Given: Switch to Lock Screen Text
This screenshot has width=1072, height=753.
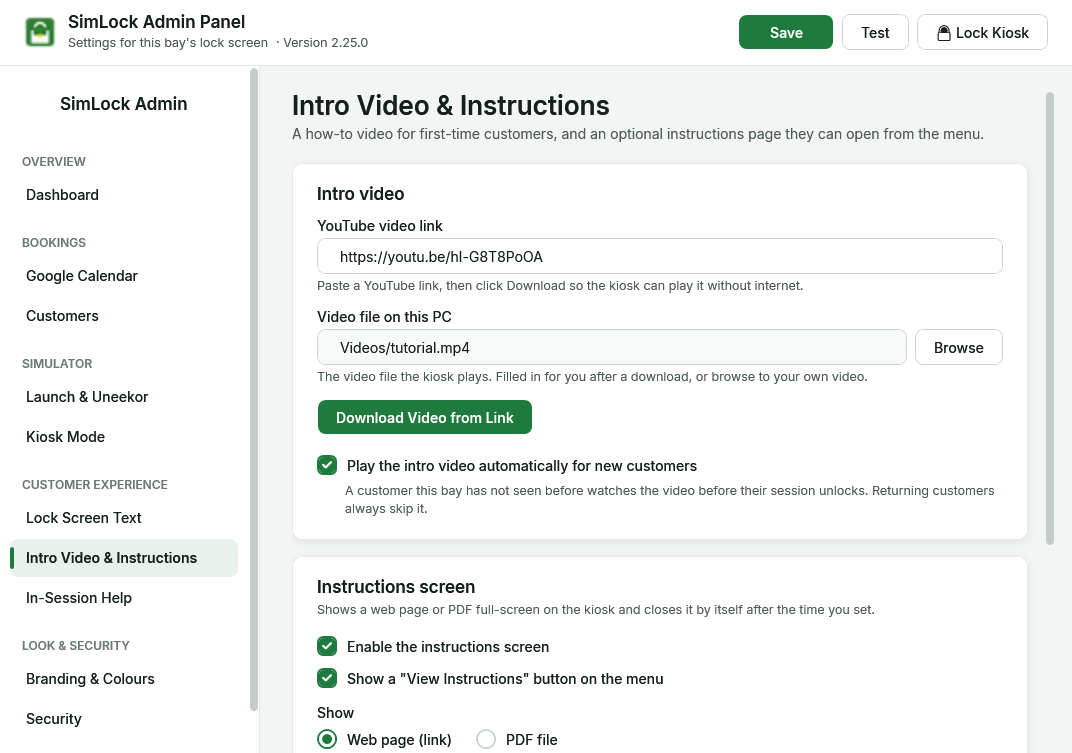Looking at the screenshot, I should tap(124, 518).
